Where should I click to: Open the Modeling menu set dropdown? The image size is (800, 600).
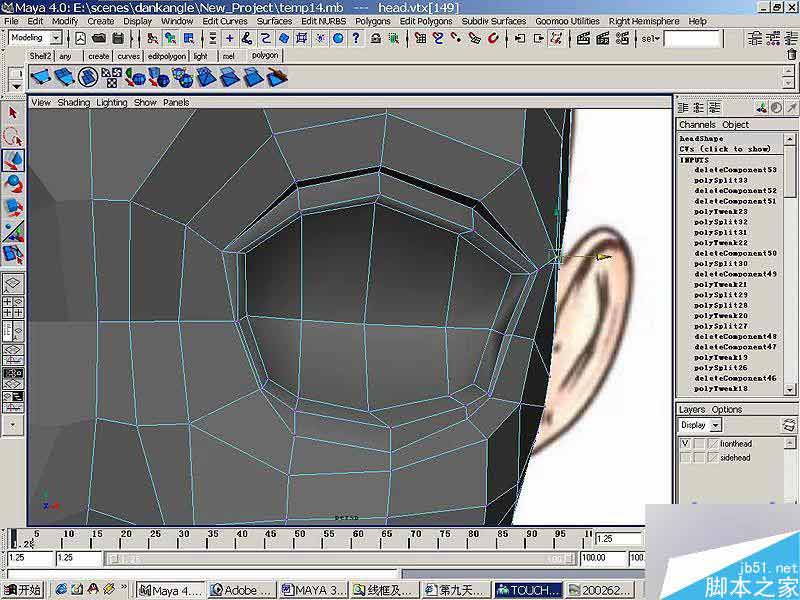point(56,37)
